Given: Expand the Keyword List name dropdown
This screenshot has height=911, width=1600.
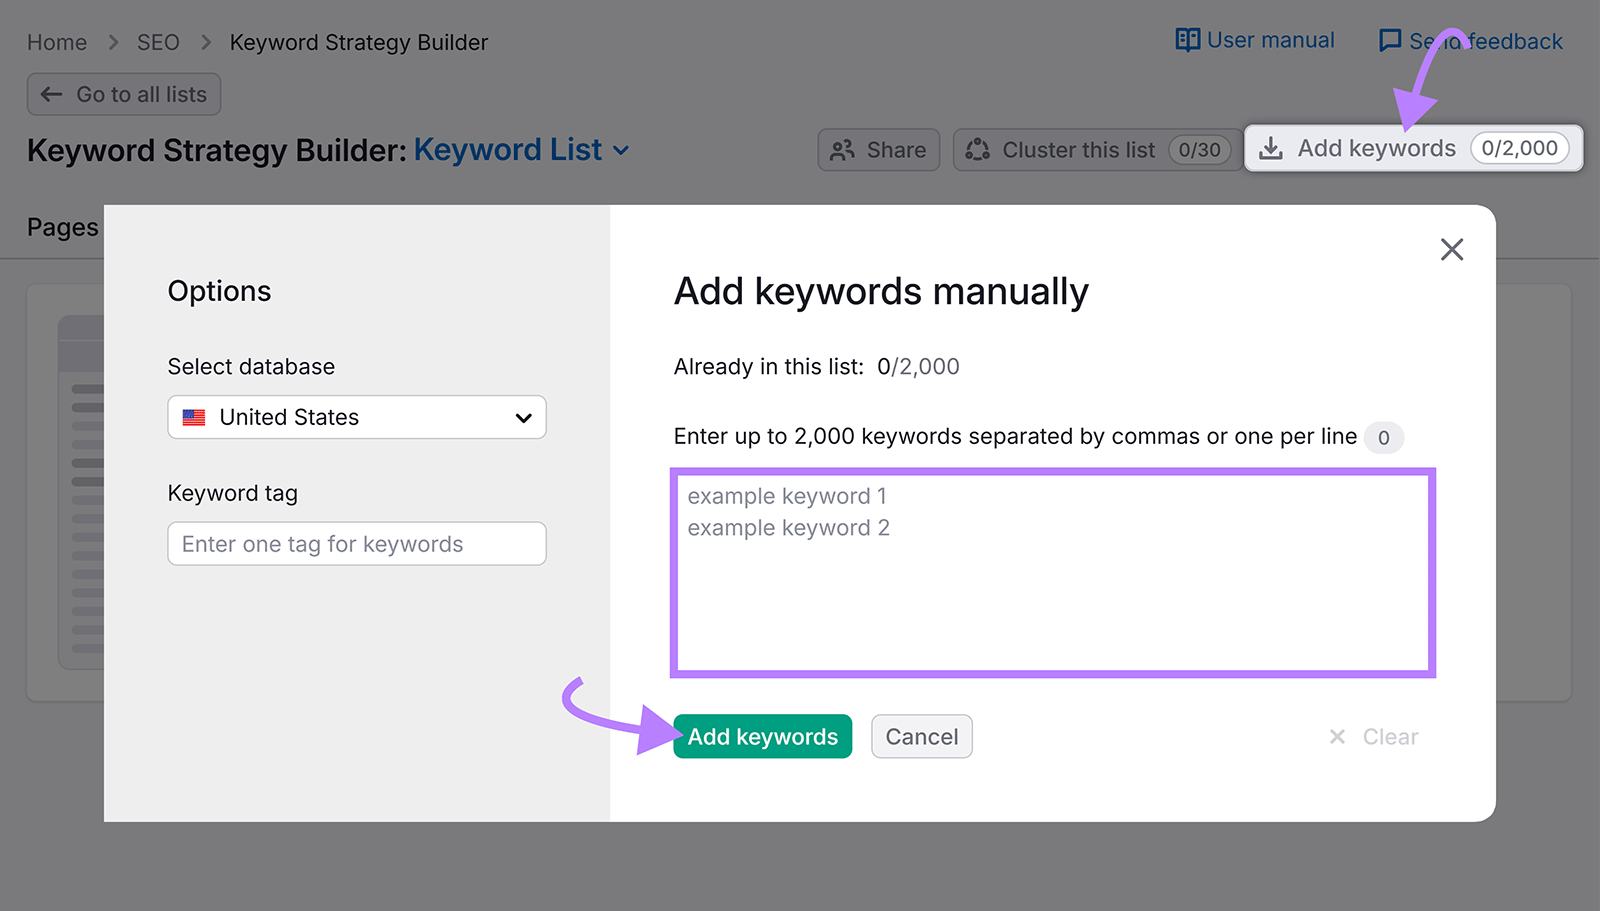Looking at the screenshot, I should (622, 150).
